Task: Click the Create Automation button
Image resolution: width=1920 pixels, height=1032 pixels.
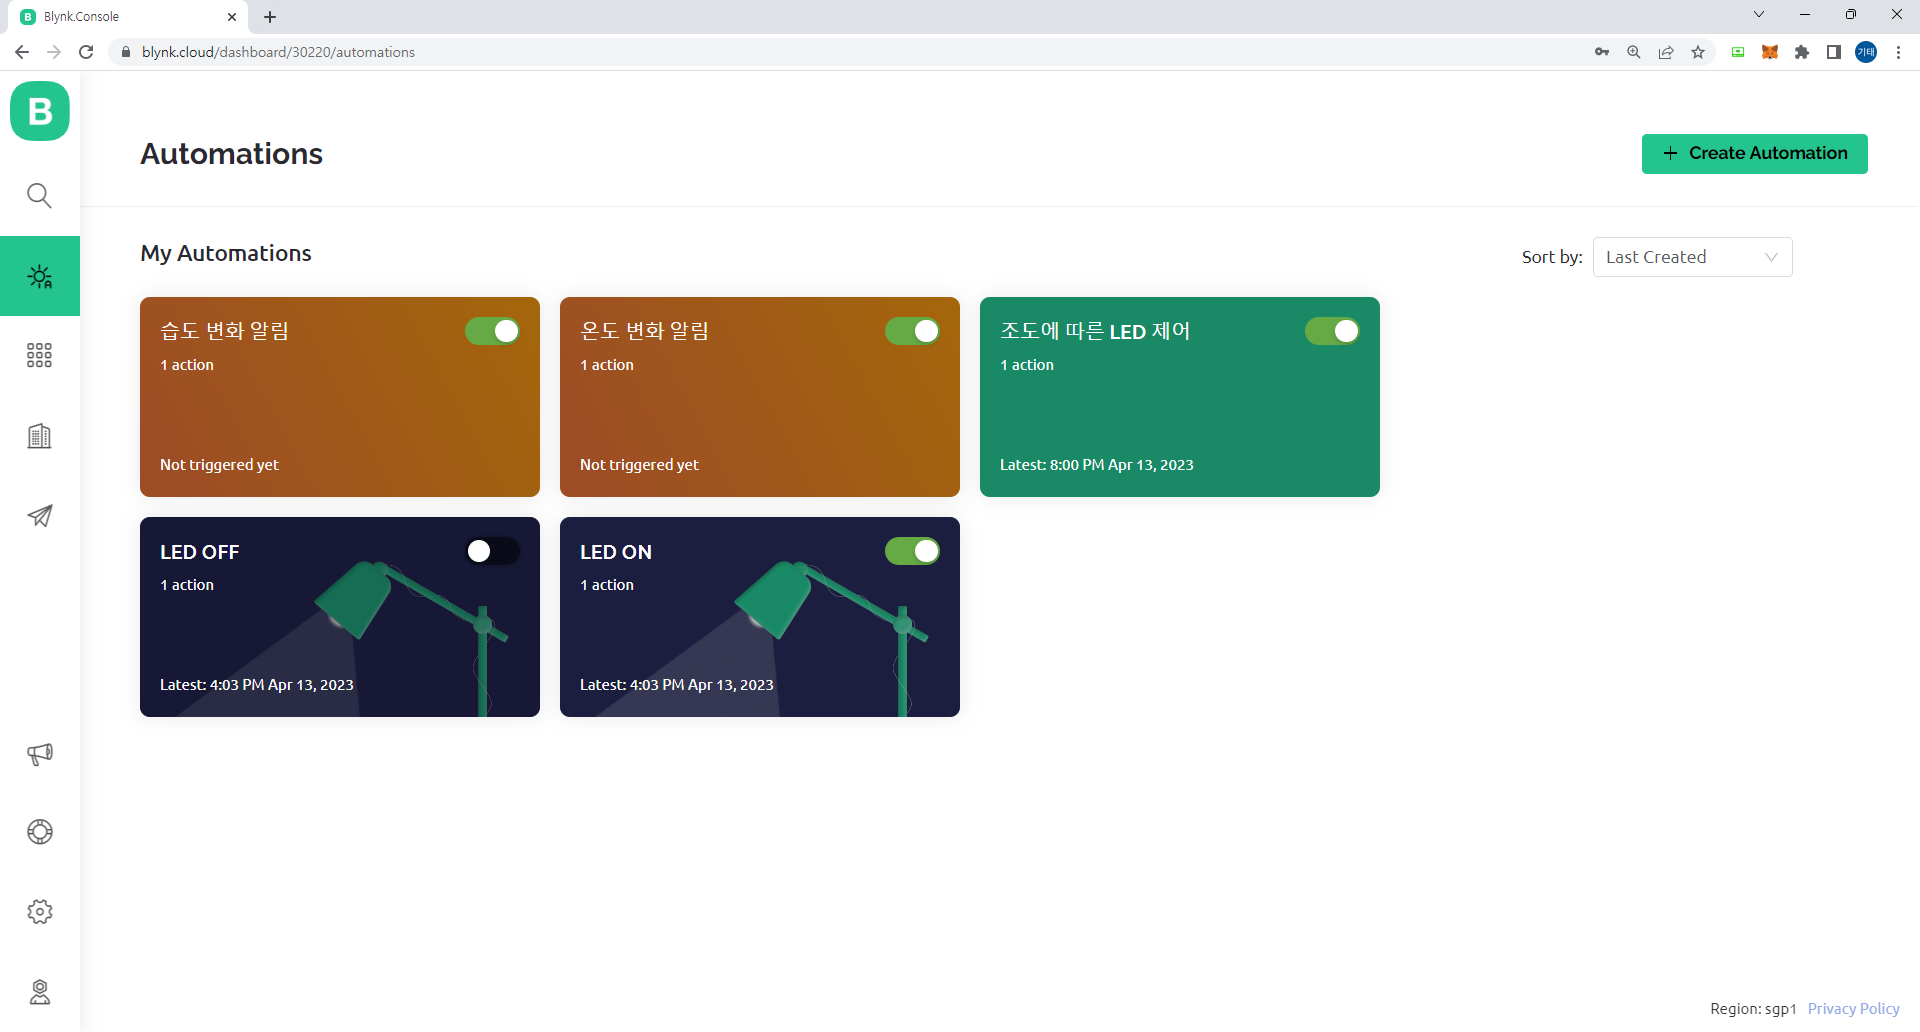Action: pyautogui.click(x=1754, y=154)
